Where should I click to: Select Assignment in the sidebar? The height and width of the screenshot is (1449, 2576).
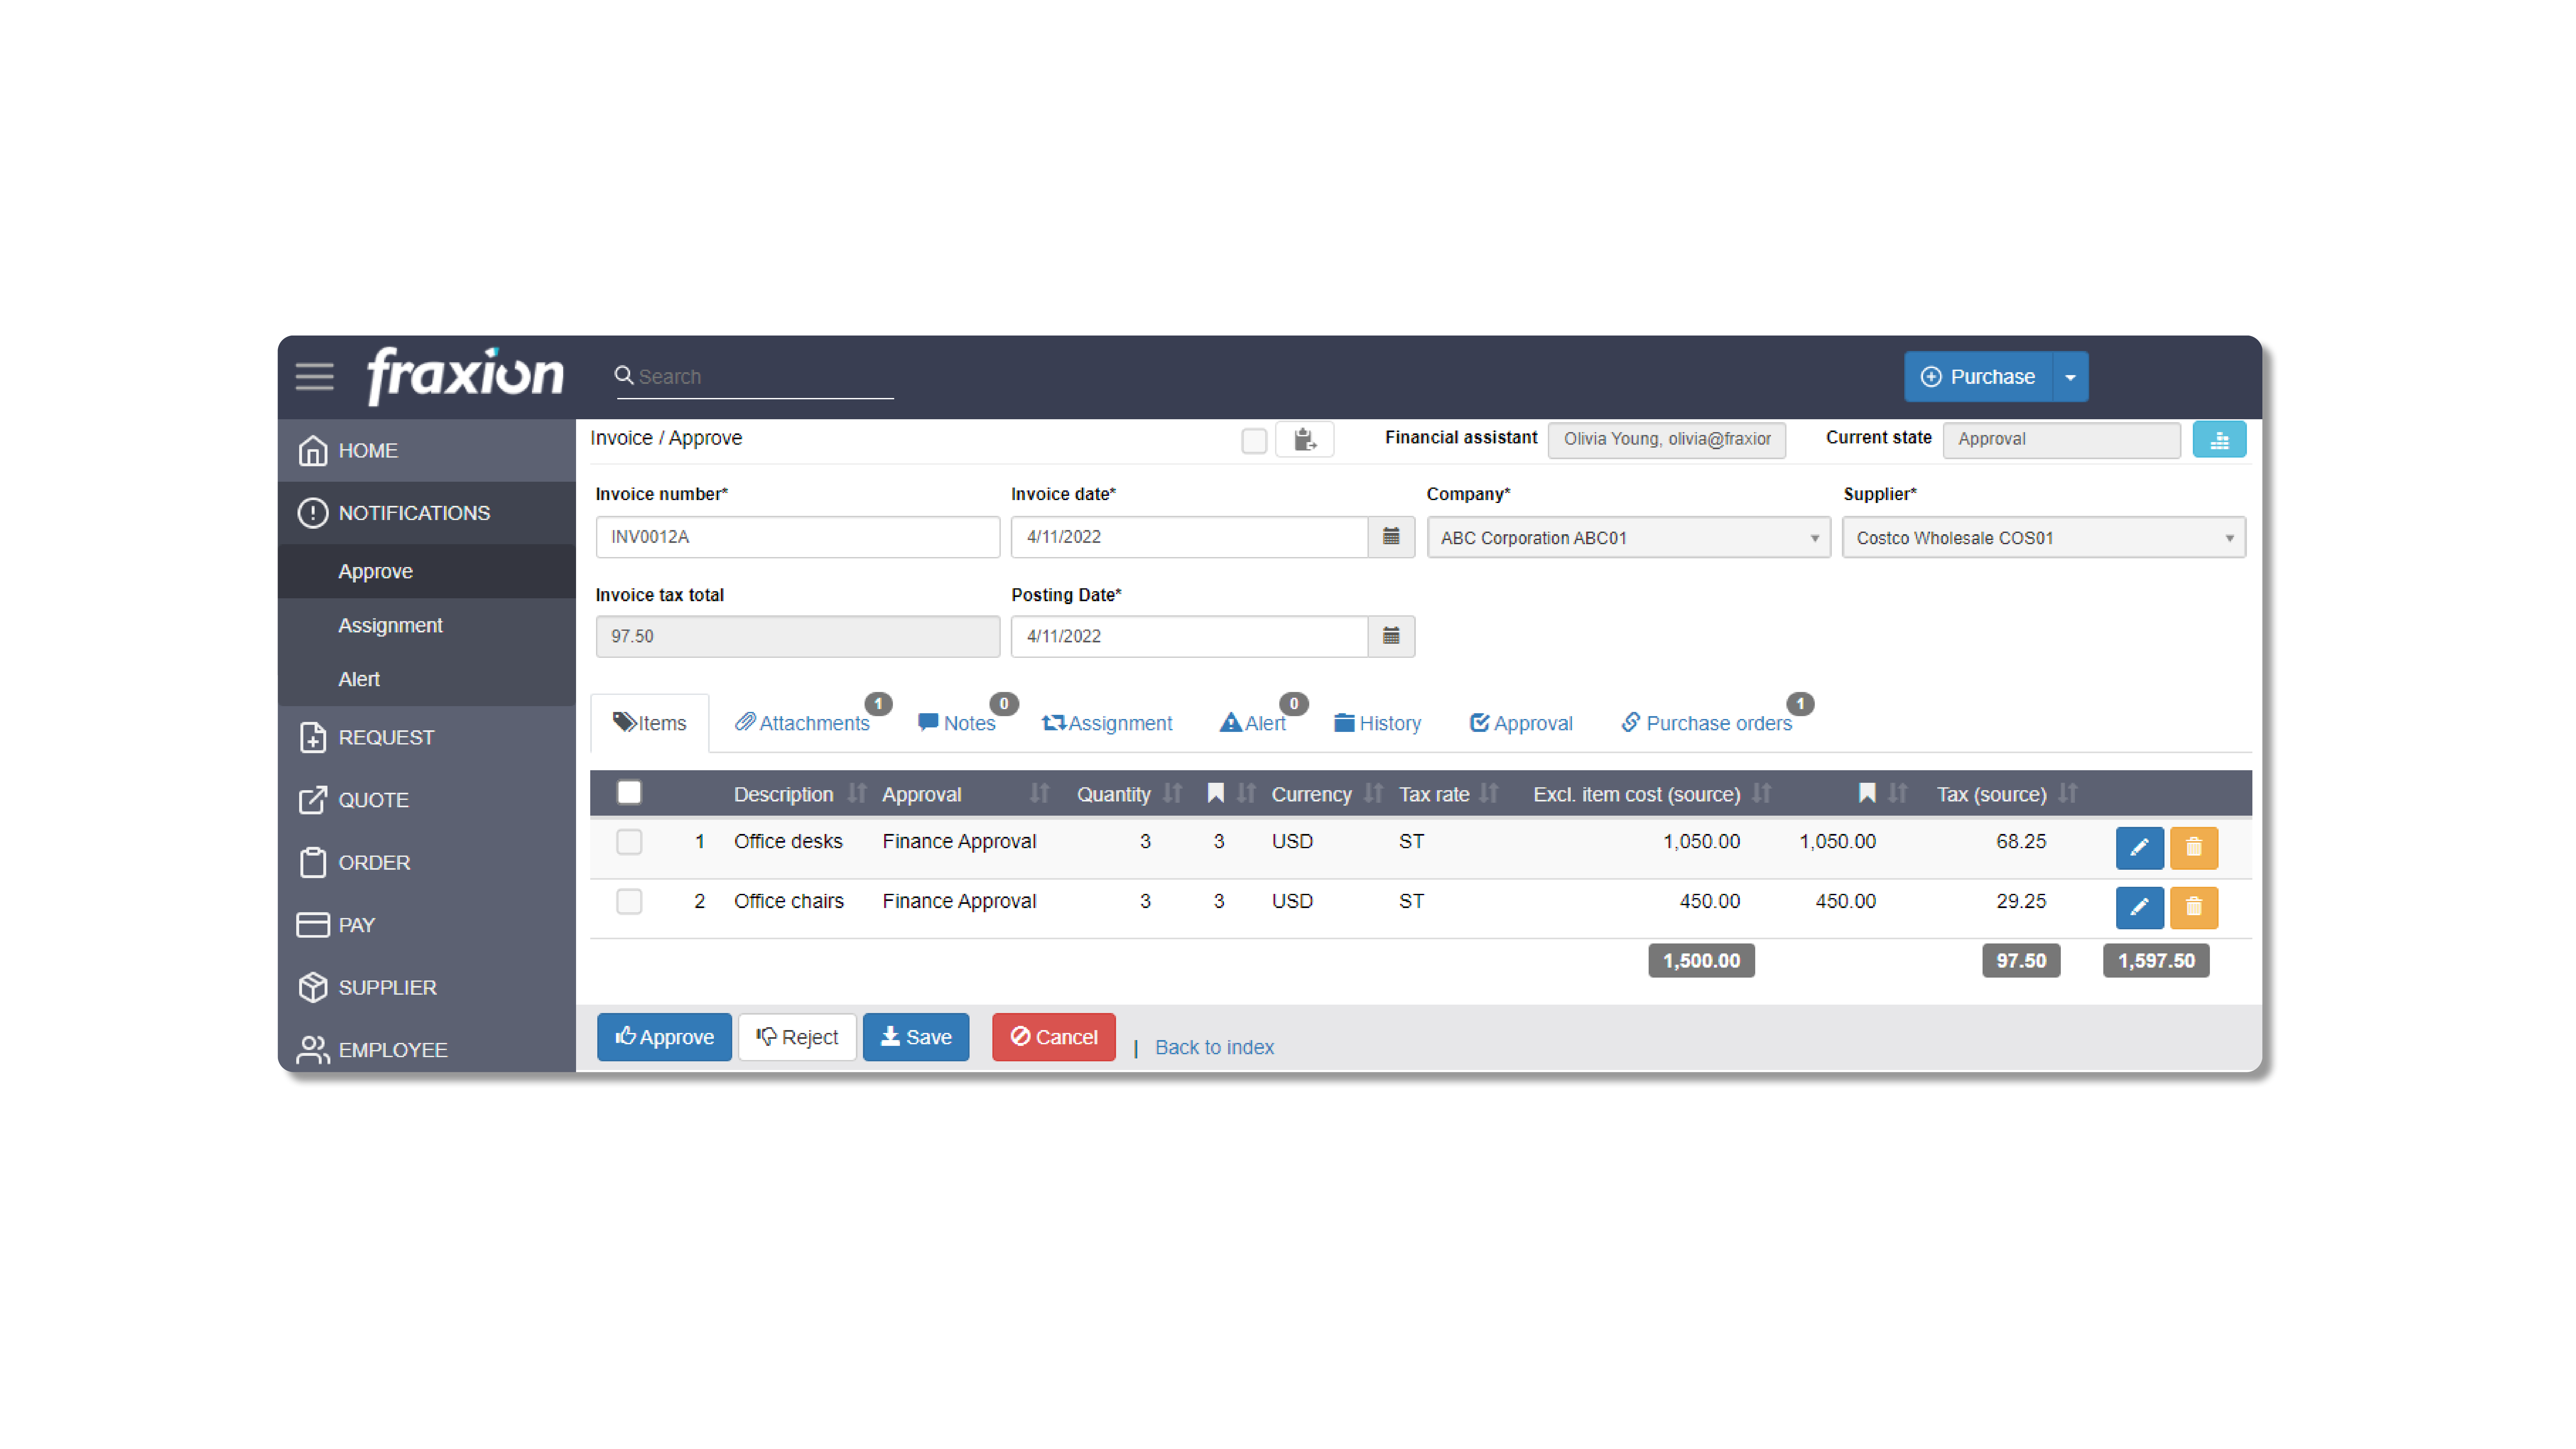[x=427, y=625]
